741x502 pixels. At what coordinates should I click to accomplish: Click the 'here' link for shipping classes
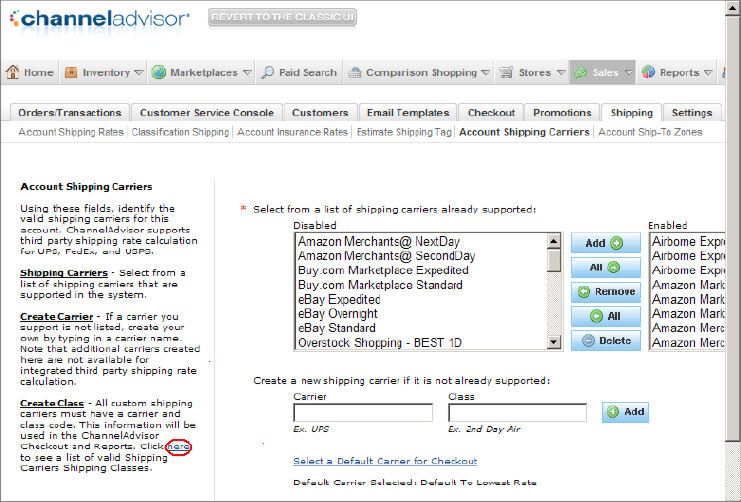click(x=179, y=446)
